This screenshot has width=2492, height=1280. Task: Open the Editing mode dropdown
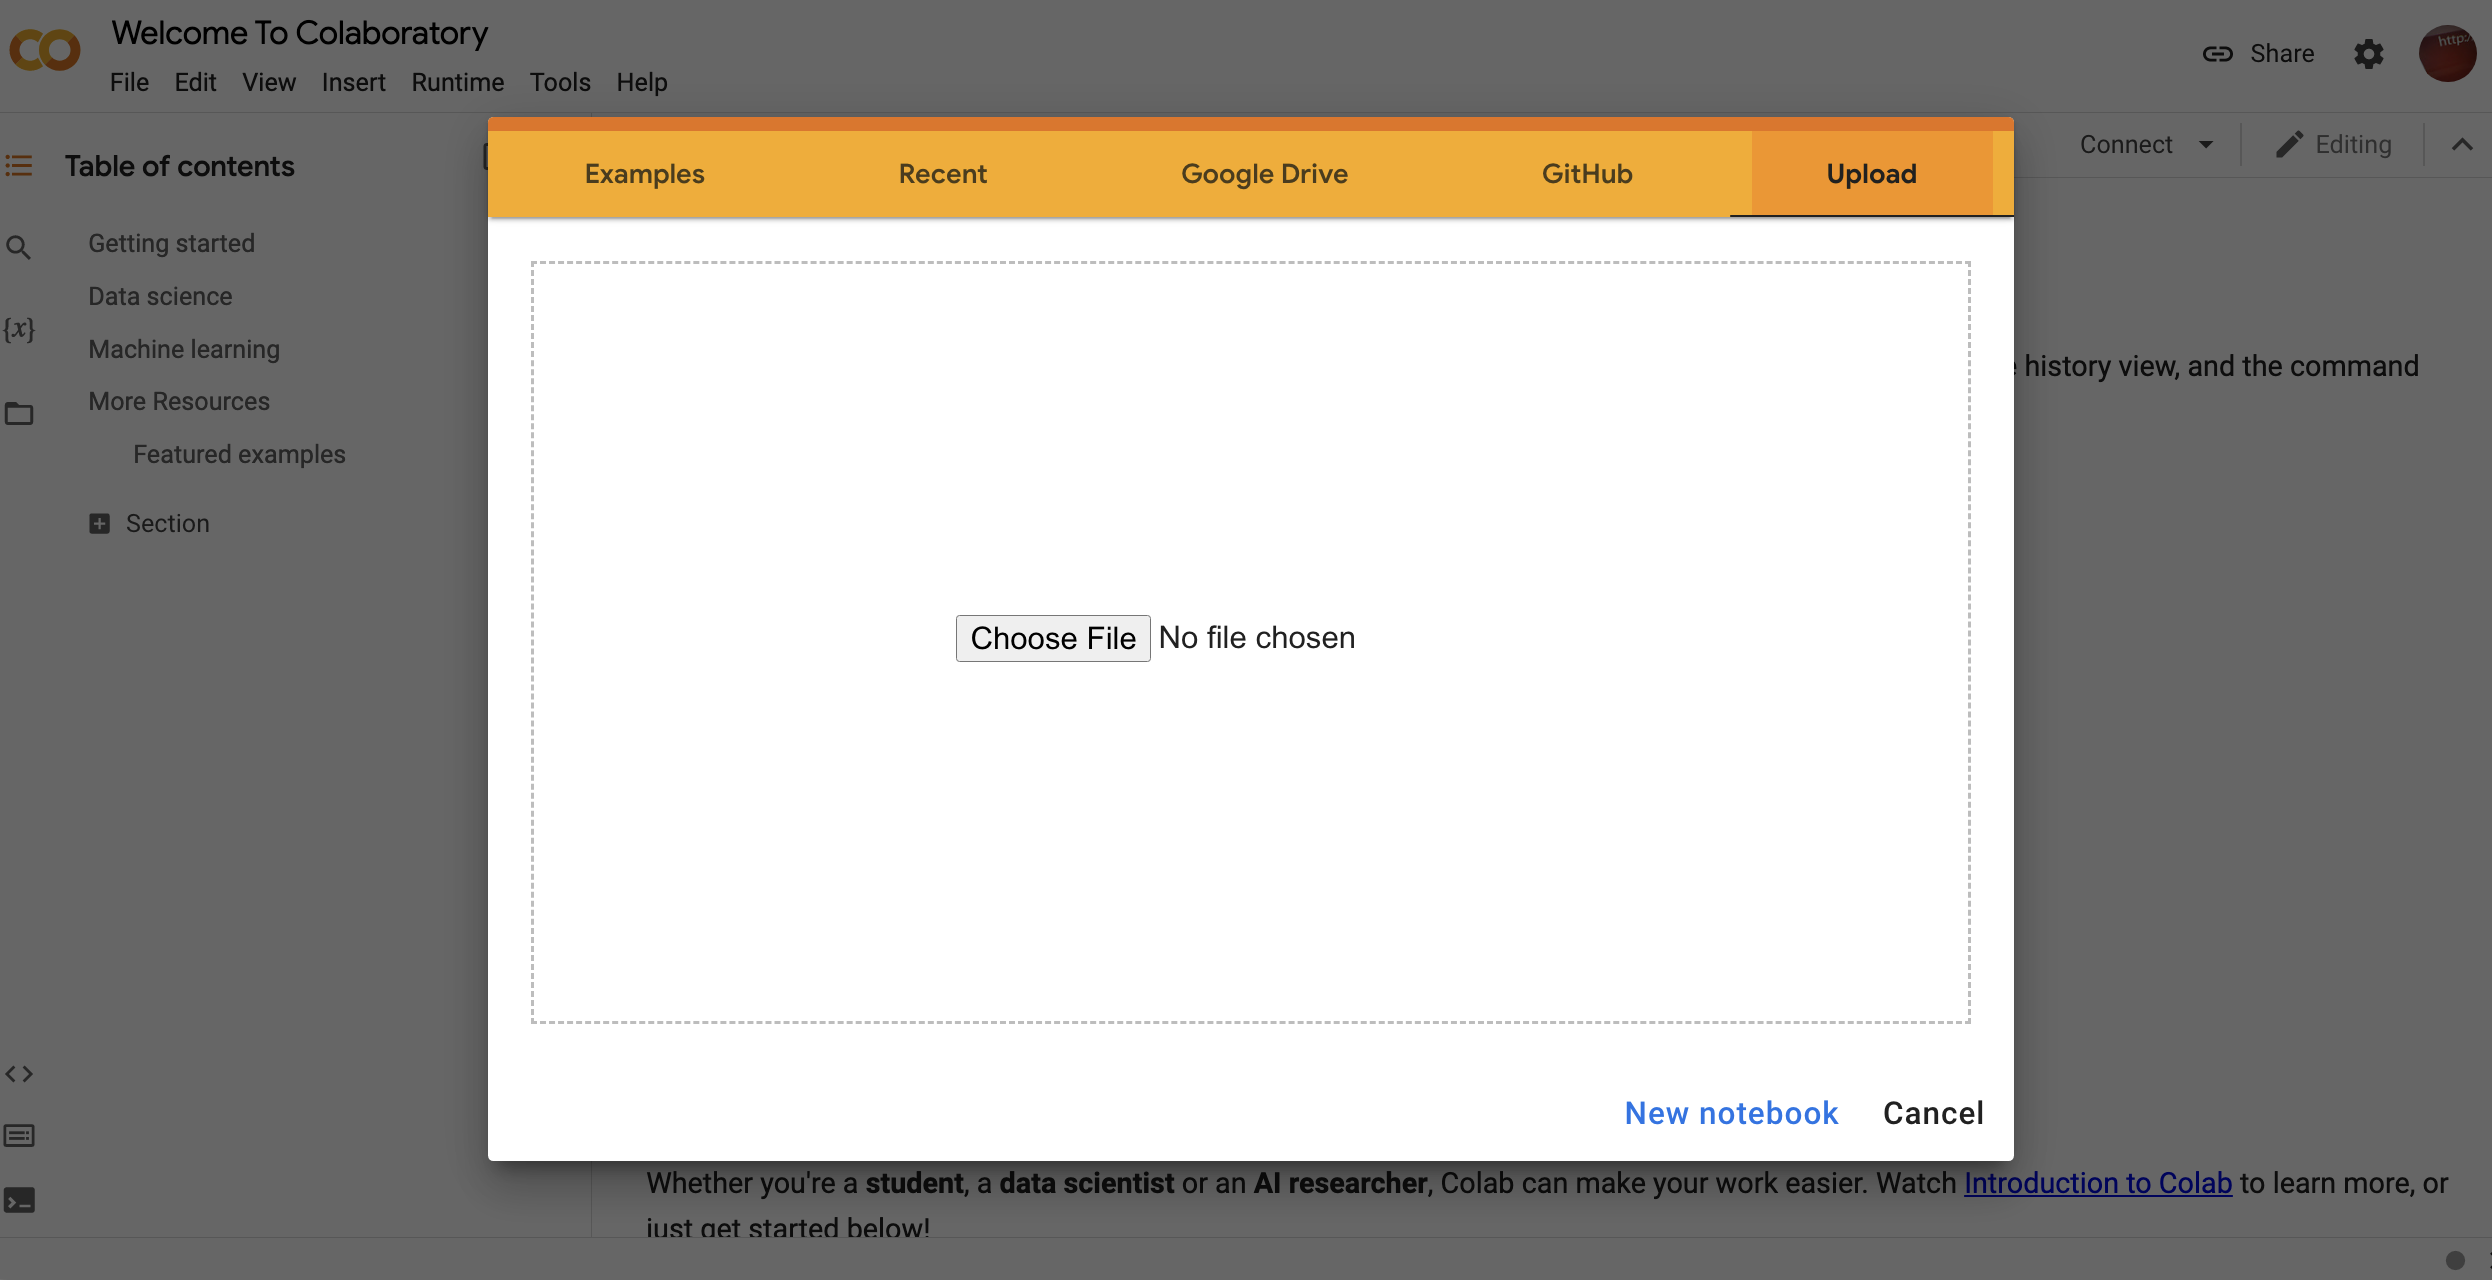point(2334,145)
